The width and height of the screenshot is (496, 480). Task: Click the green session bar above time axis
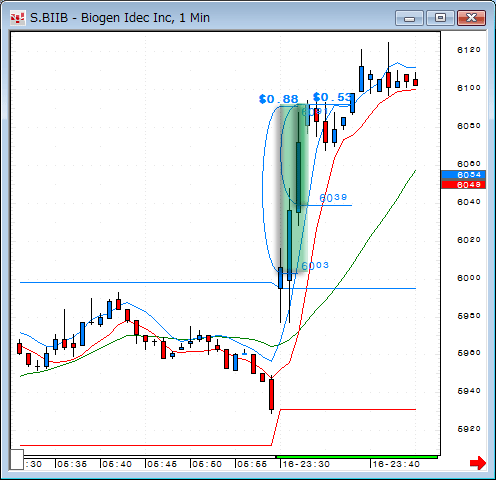coord(357,457)
